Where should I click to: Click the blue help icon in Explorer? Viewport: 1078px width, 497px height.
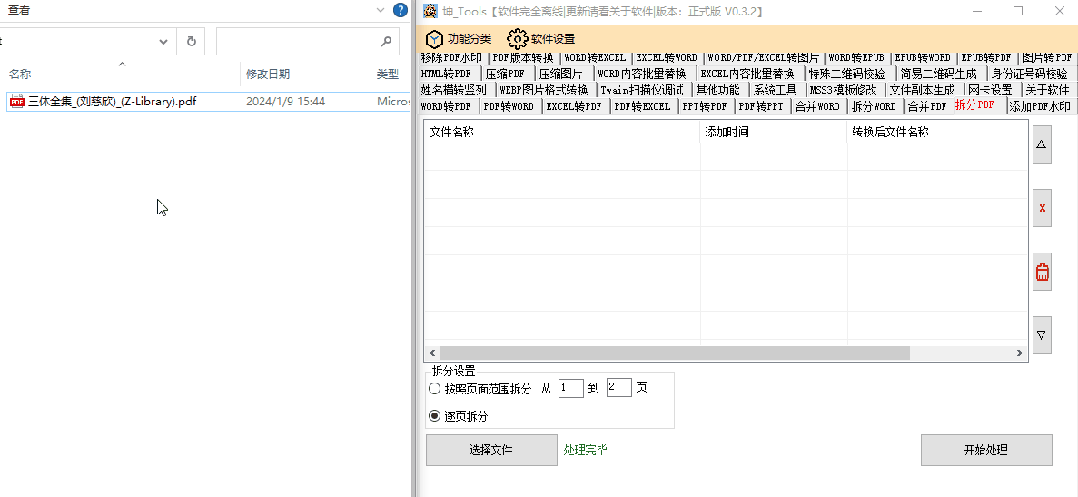[x=400, y=10]
